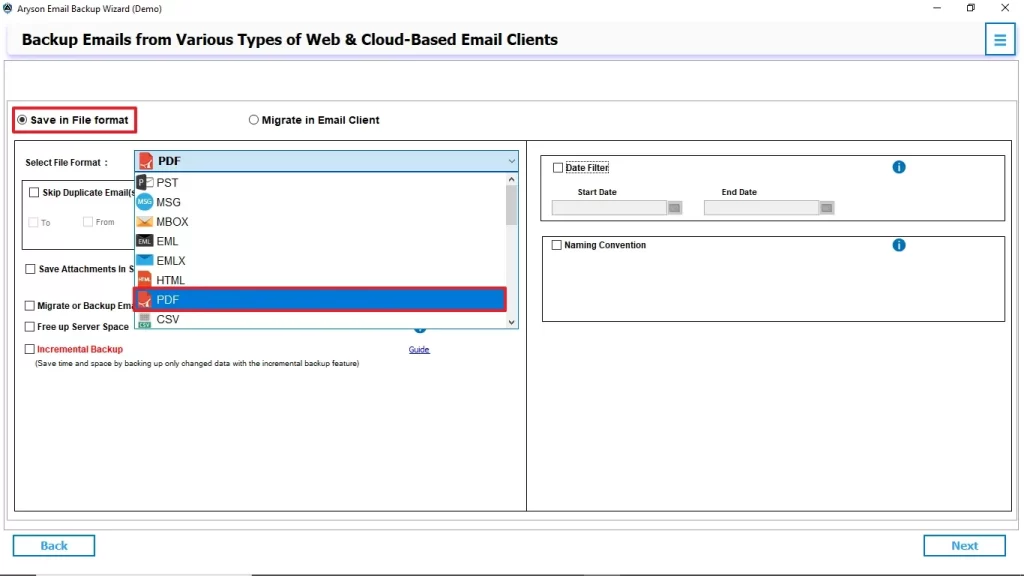Click the MBOX envelope icon
Image resolution: width=1024 pixels, height=576 pixels.
click(144, 221)
